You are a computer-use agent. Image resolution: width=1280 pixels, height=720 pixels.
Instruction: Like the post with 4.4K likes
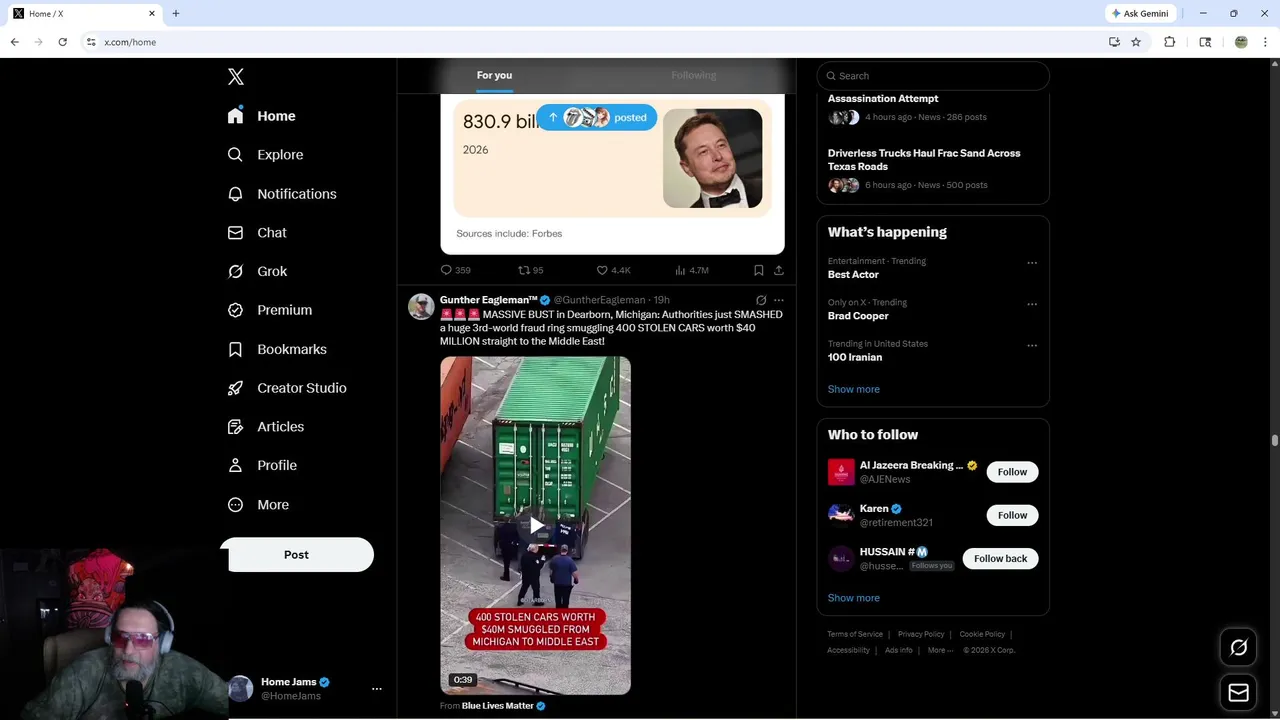(x=613, y=270)
